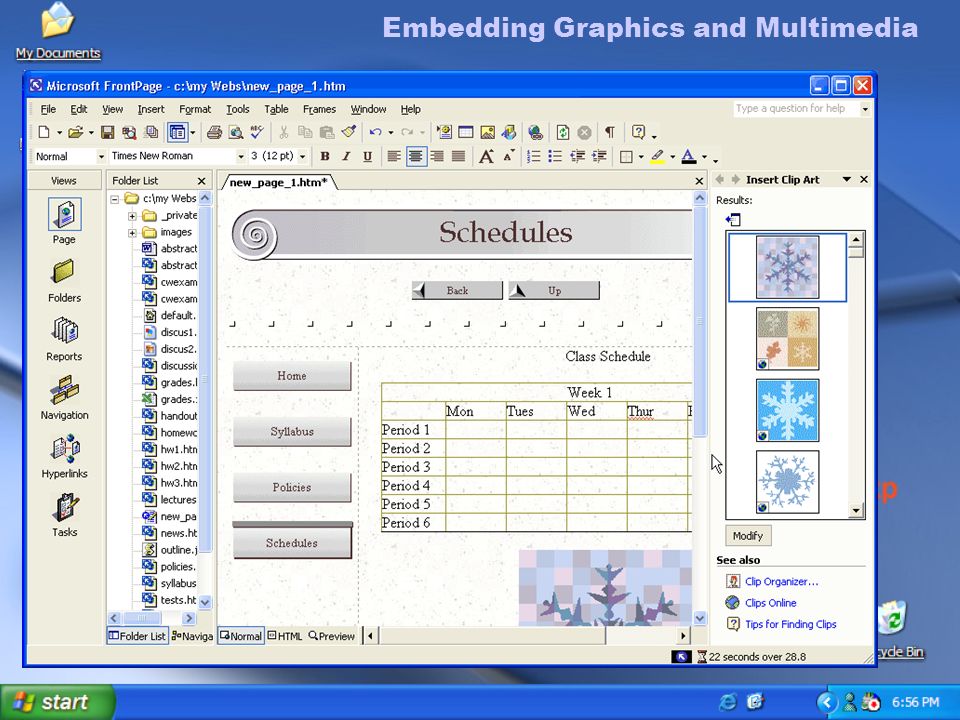This screenshot has height=720, width=960.
Task: Click the Increase Indent icon
Action: pyautogui.click(x=598, y=157)
